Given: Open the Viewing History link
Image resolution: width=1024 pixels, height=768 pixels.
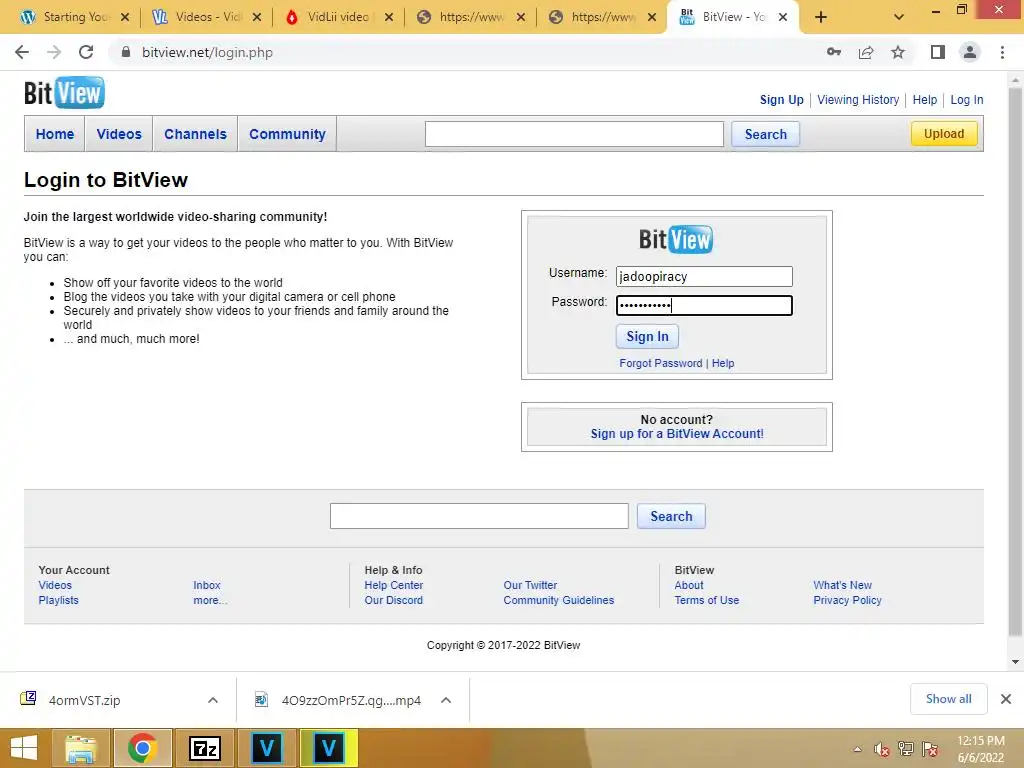Looking at the screenshot, I should (x=858, y=100).
